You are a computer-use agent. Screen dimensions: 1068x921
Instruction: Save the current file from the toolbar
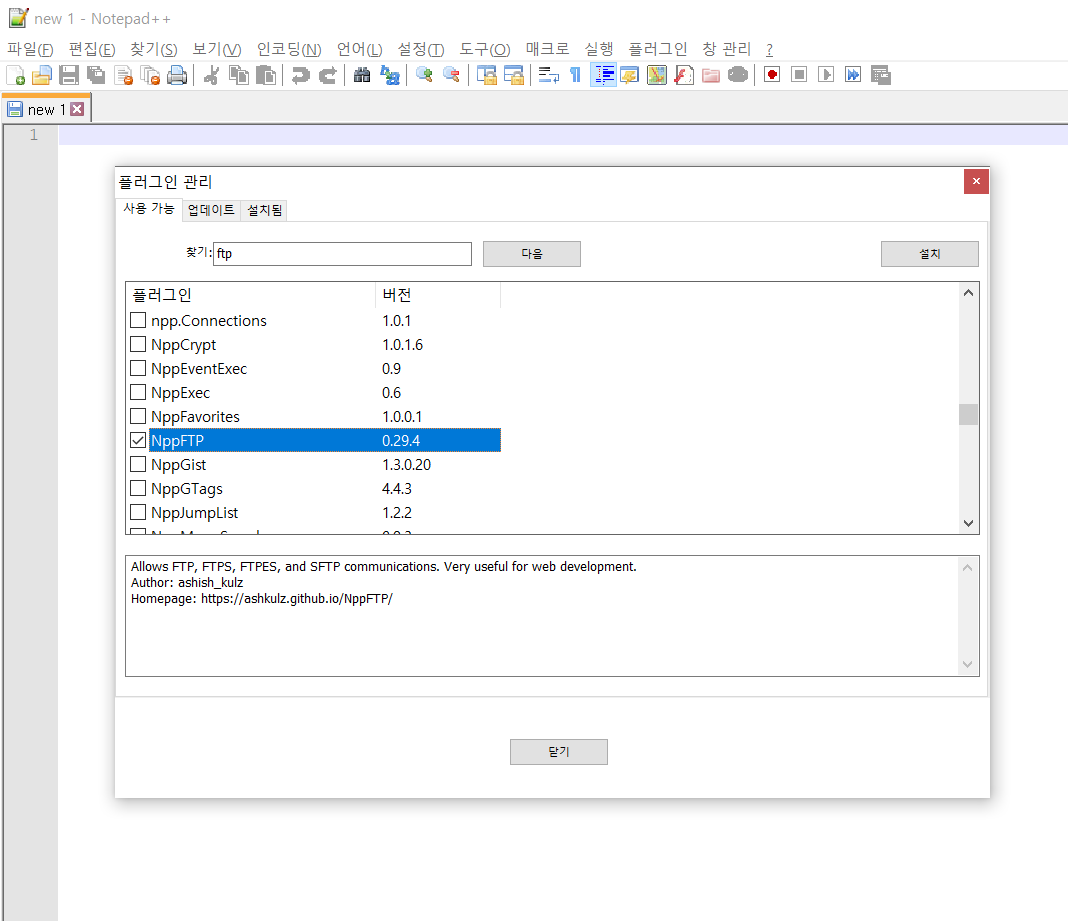click(69, 75)
